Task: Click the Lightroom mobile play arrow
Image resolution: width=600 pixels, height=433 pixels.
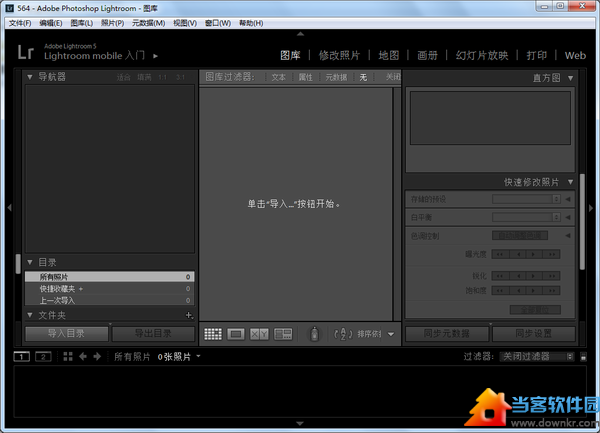Action: (155, 56)
